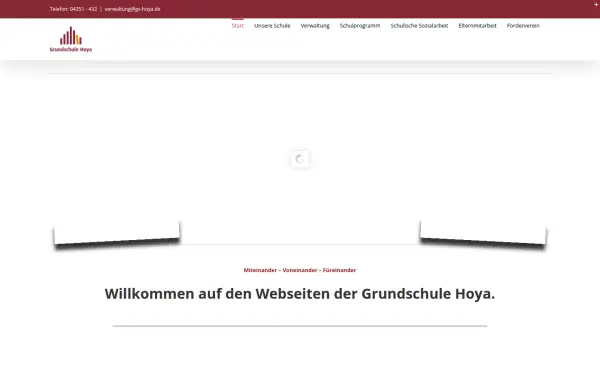Open the Schulprogramm menu item
600x375 pixels.
[360, 26]
